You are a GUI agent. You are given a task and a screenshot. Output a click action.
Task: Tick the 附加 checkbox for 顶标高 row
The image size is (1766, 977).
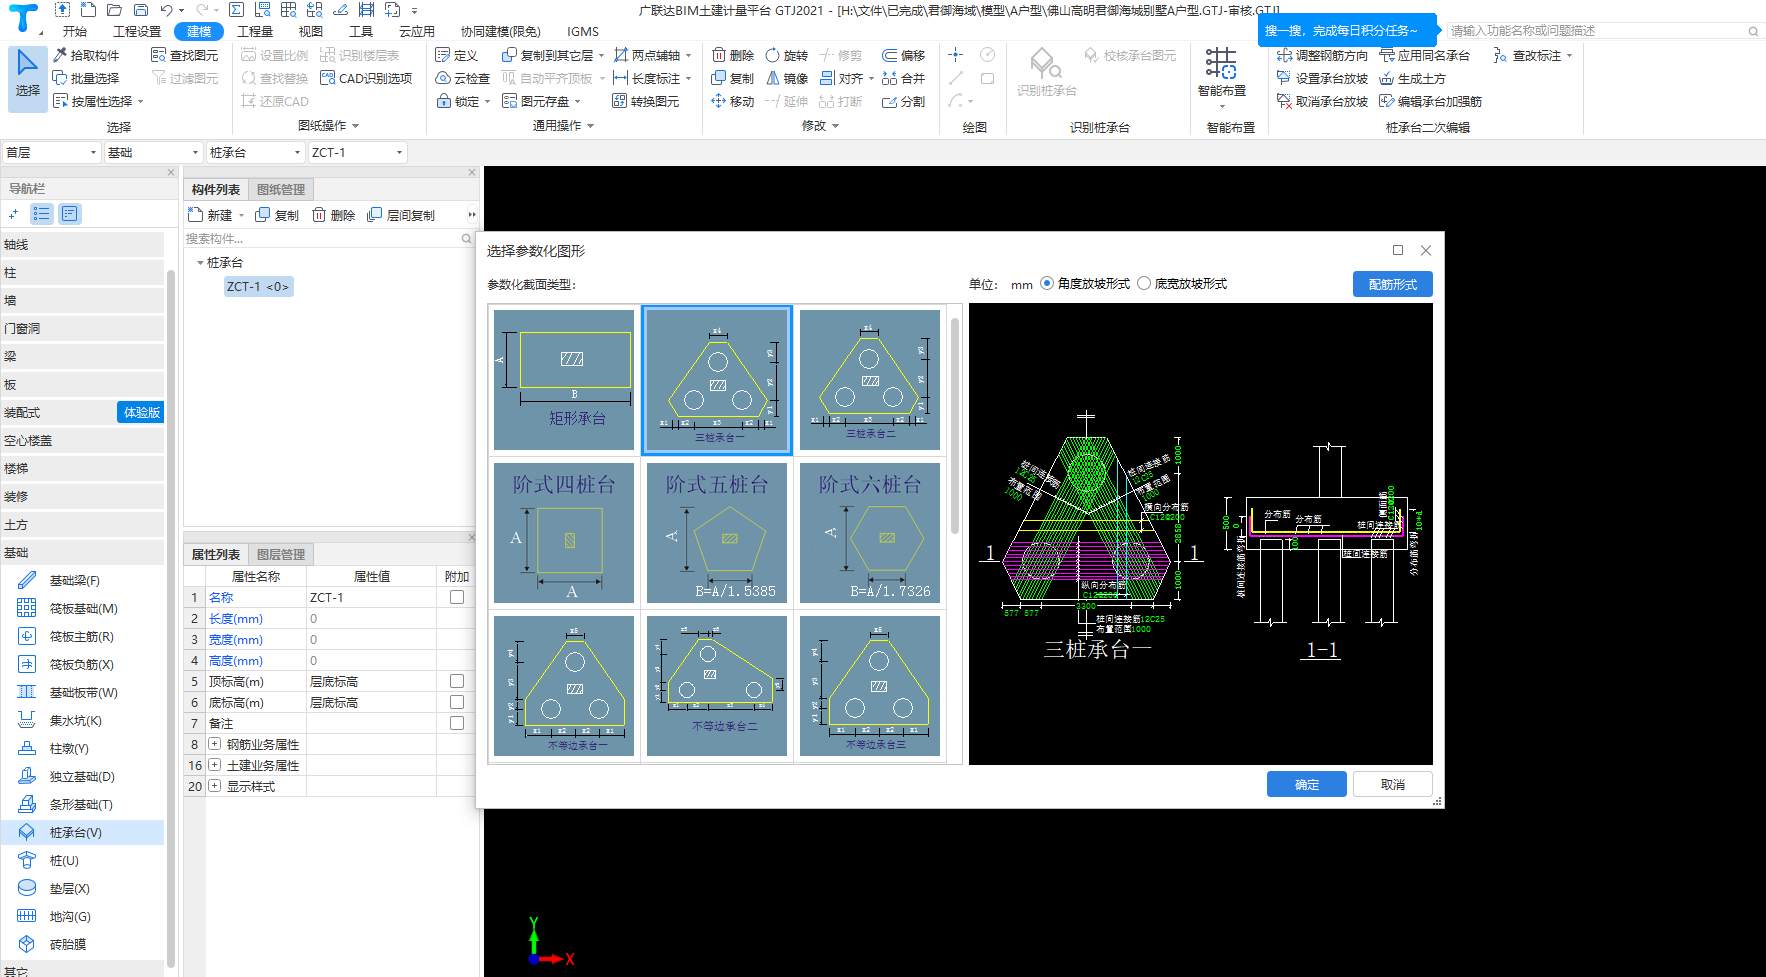(x=457, y=681)
